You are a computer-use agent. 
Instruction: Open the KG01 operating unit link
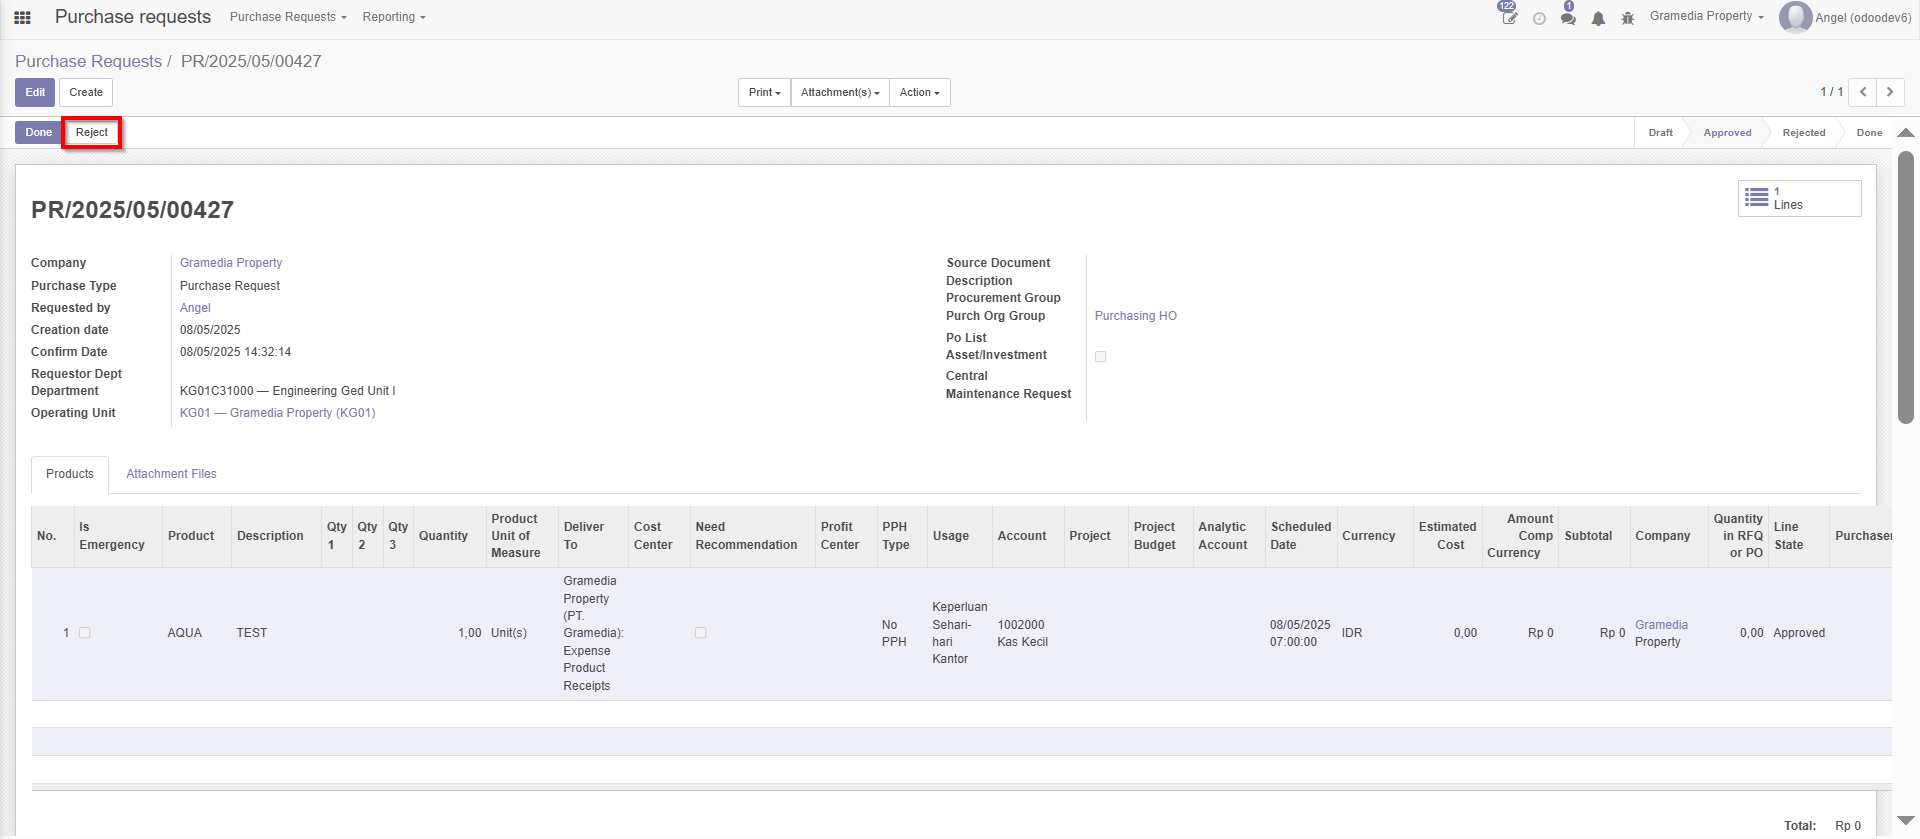[278, 413]
